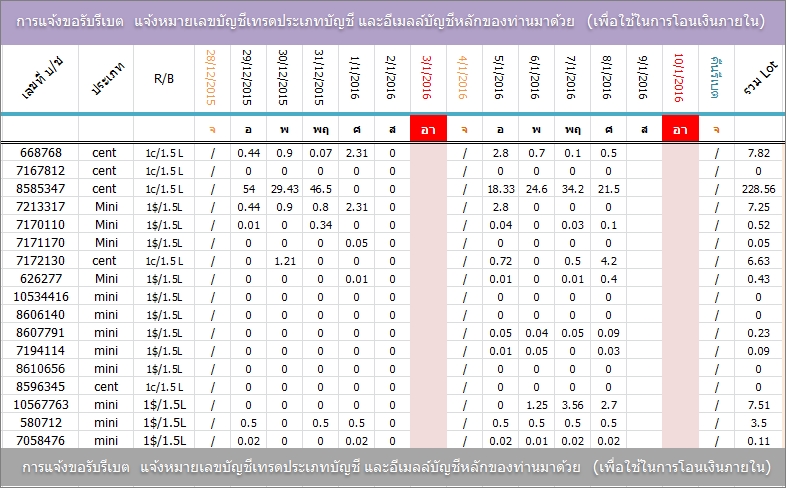Select account number 626277

pyautogui.click(x=41, y=279)
